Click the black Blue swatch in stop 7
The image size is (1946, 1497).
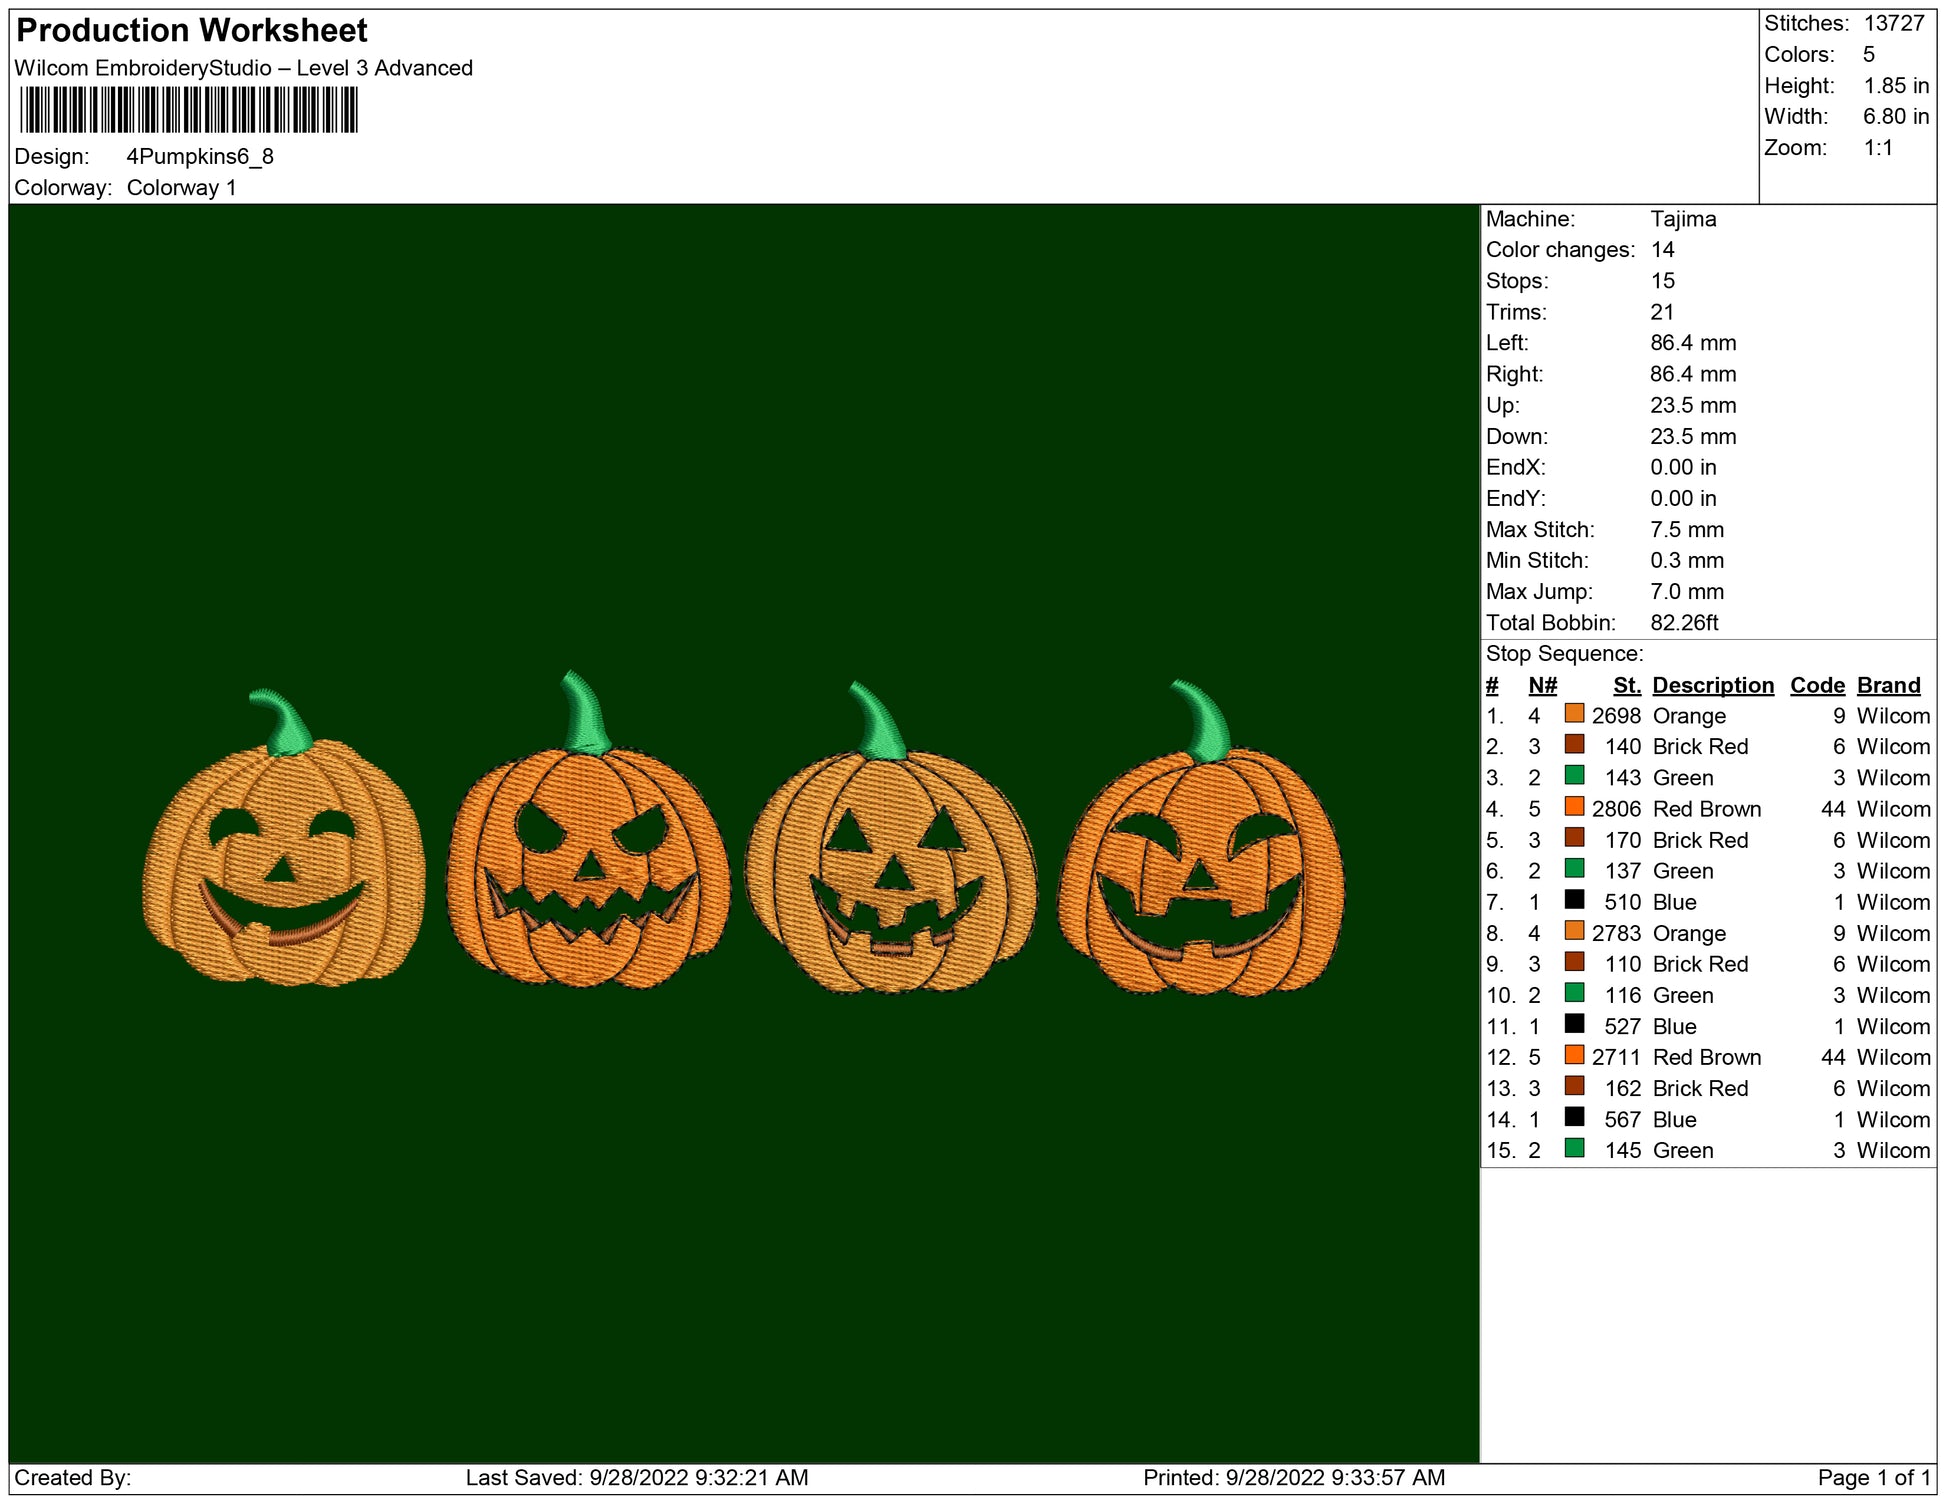(x=1574, y=900)
